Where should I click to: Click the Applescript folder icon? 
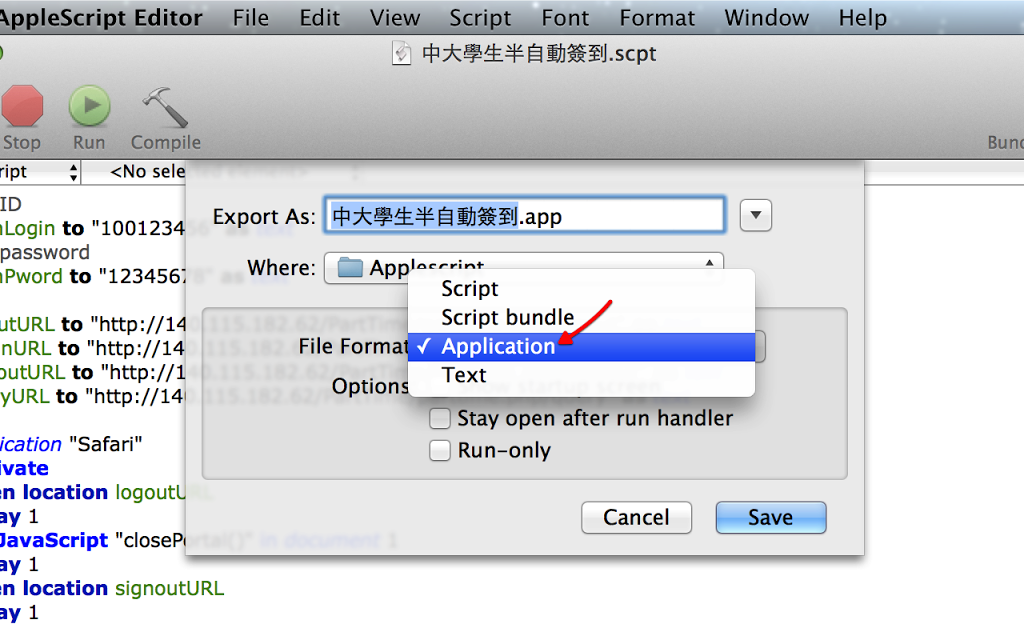coord(350,267)
